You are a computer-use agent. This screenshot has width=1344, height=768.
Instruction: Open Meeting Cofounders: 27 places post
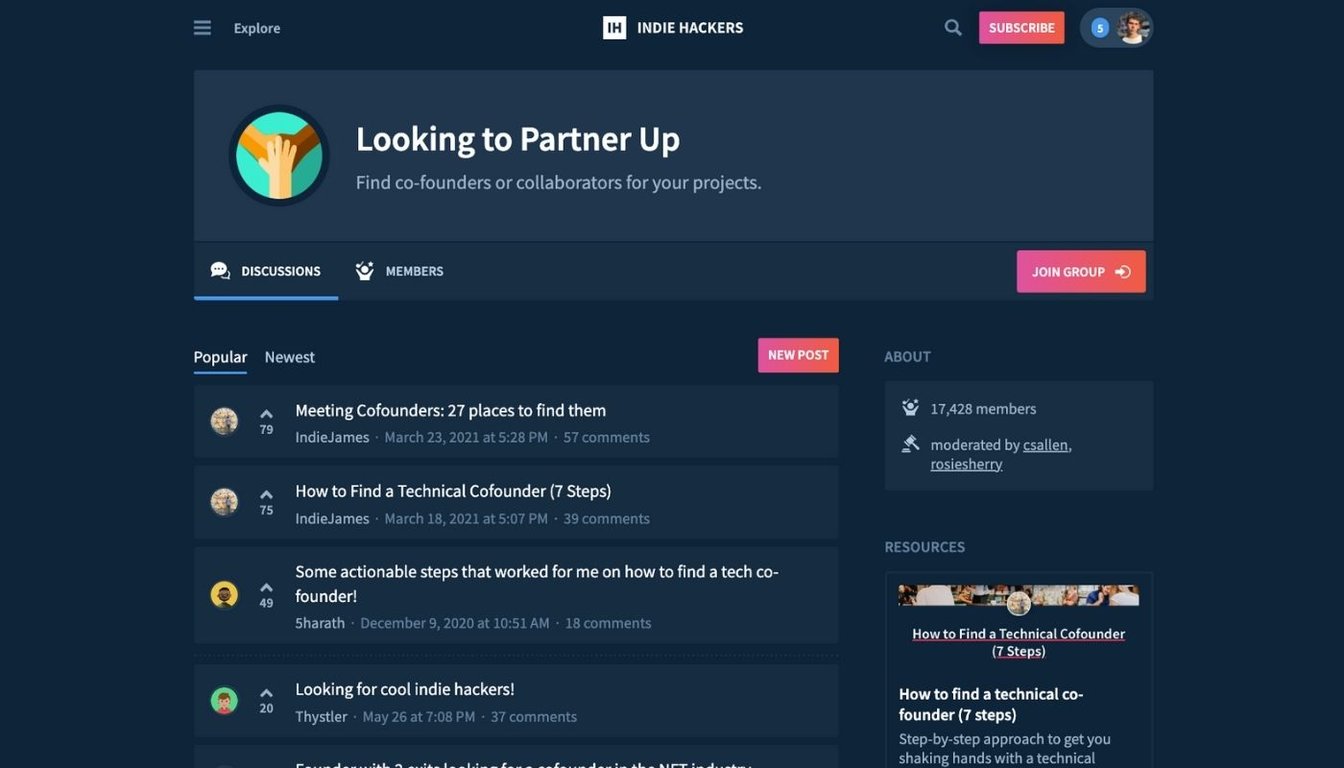tap(450, 410)
